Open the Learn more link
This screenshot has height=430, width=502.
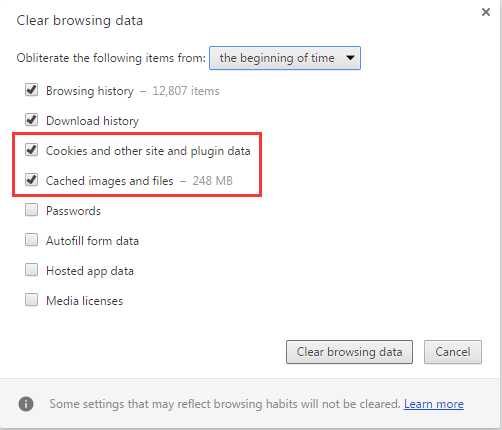(434, 404)
